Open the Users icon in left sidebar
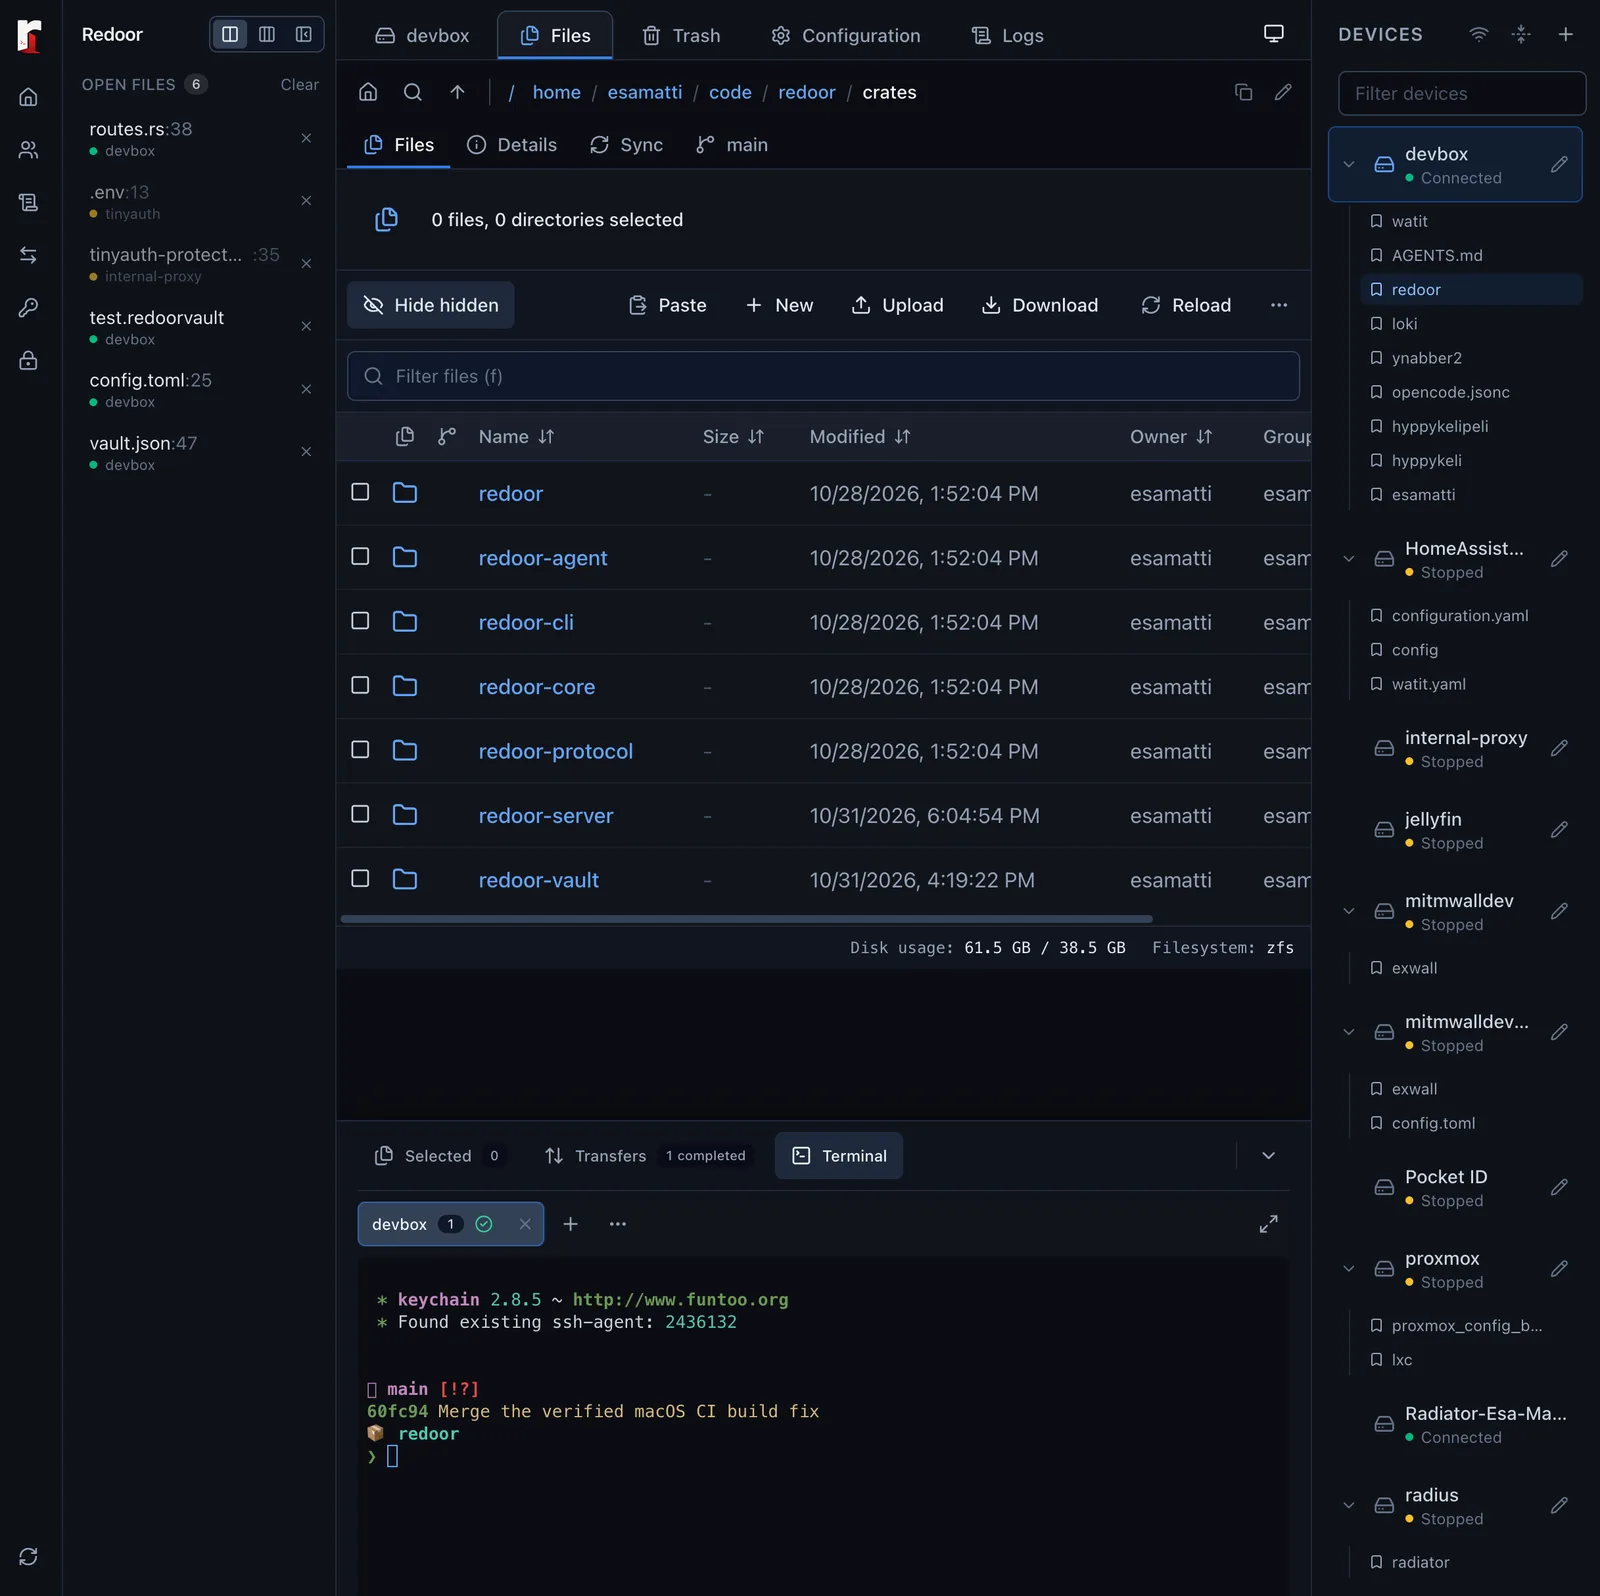The width and height of the screenshot is (1600, 1596). (x=28, y=150)
